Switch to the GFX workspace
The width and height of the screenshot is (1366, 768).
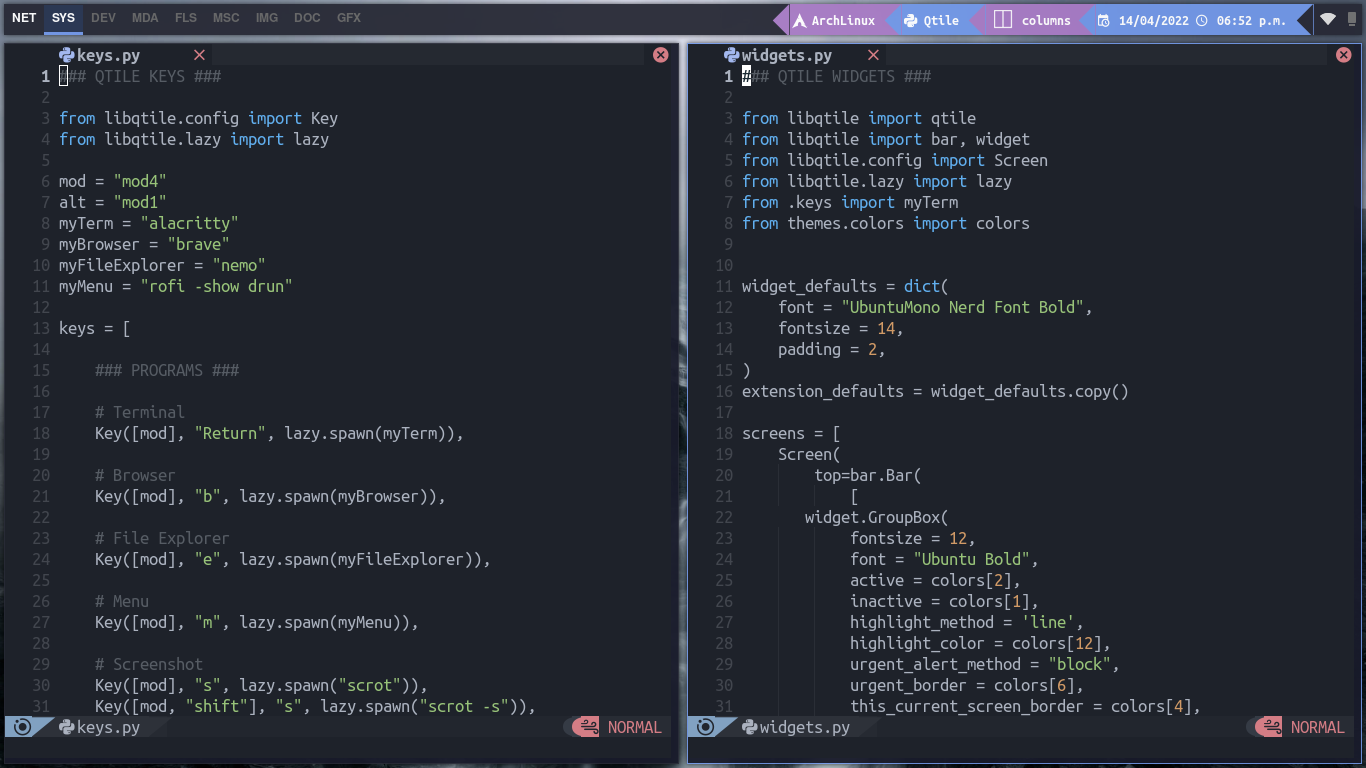coord(347,17)
